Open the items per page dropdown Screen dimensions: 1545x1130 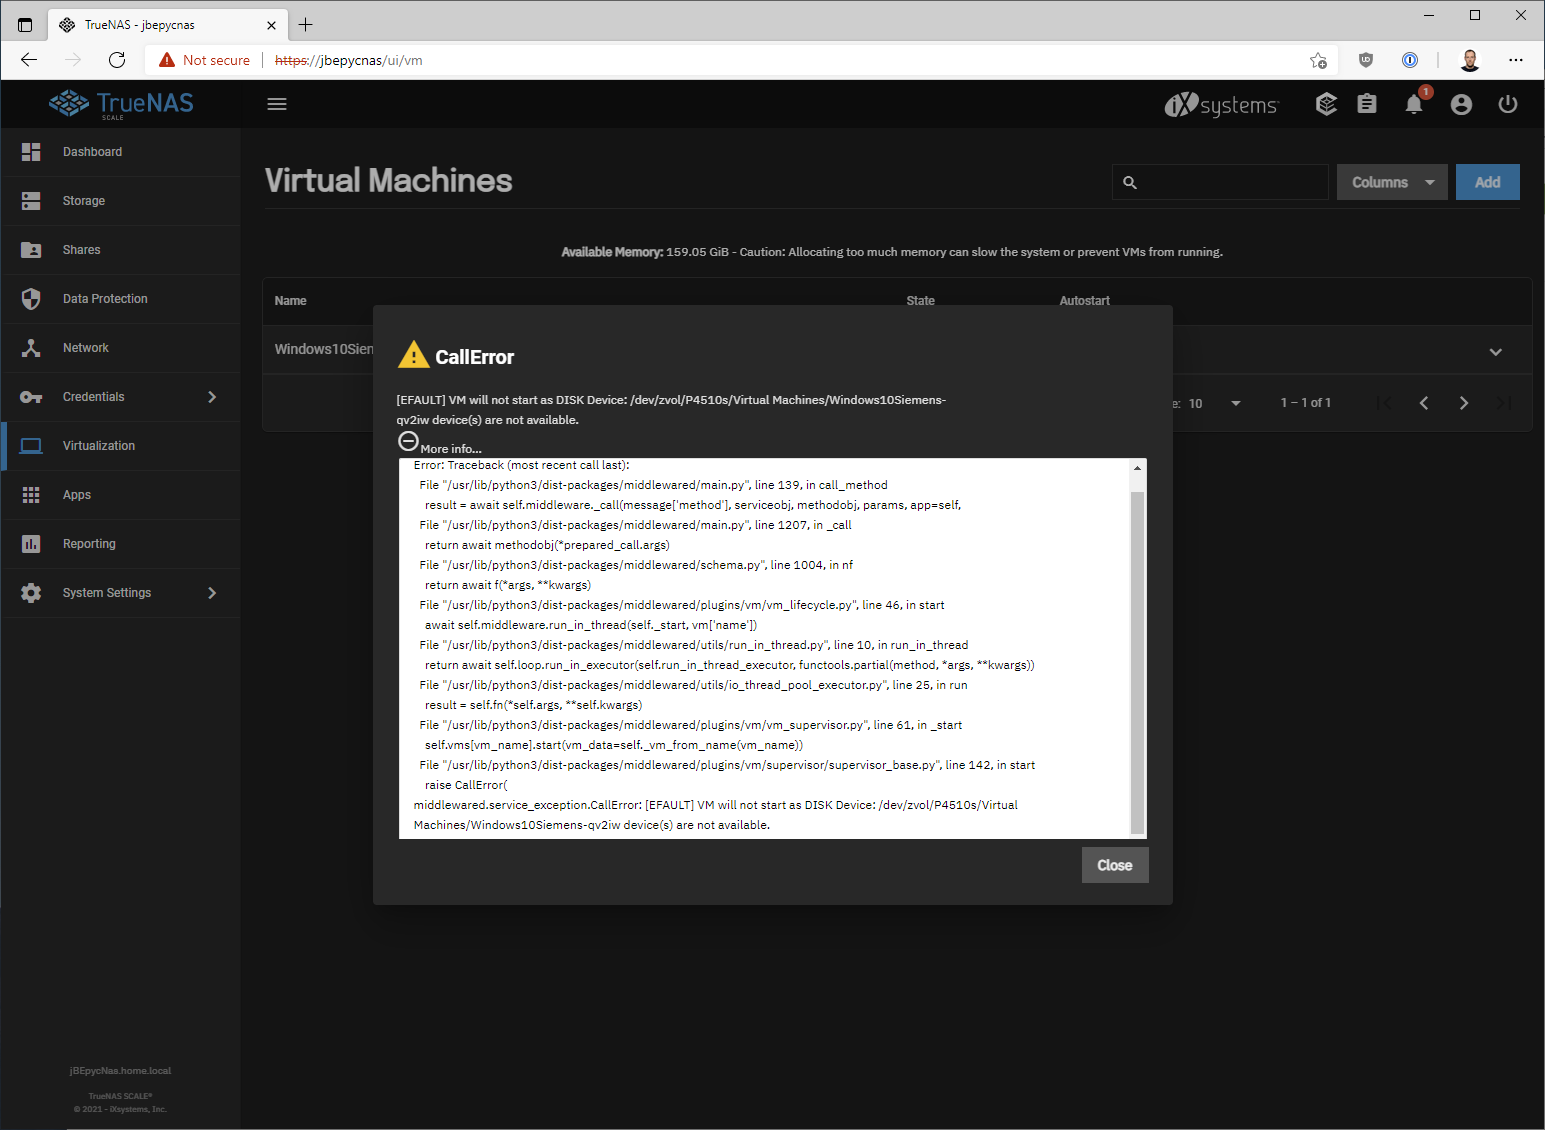1235,403
